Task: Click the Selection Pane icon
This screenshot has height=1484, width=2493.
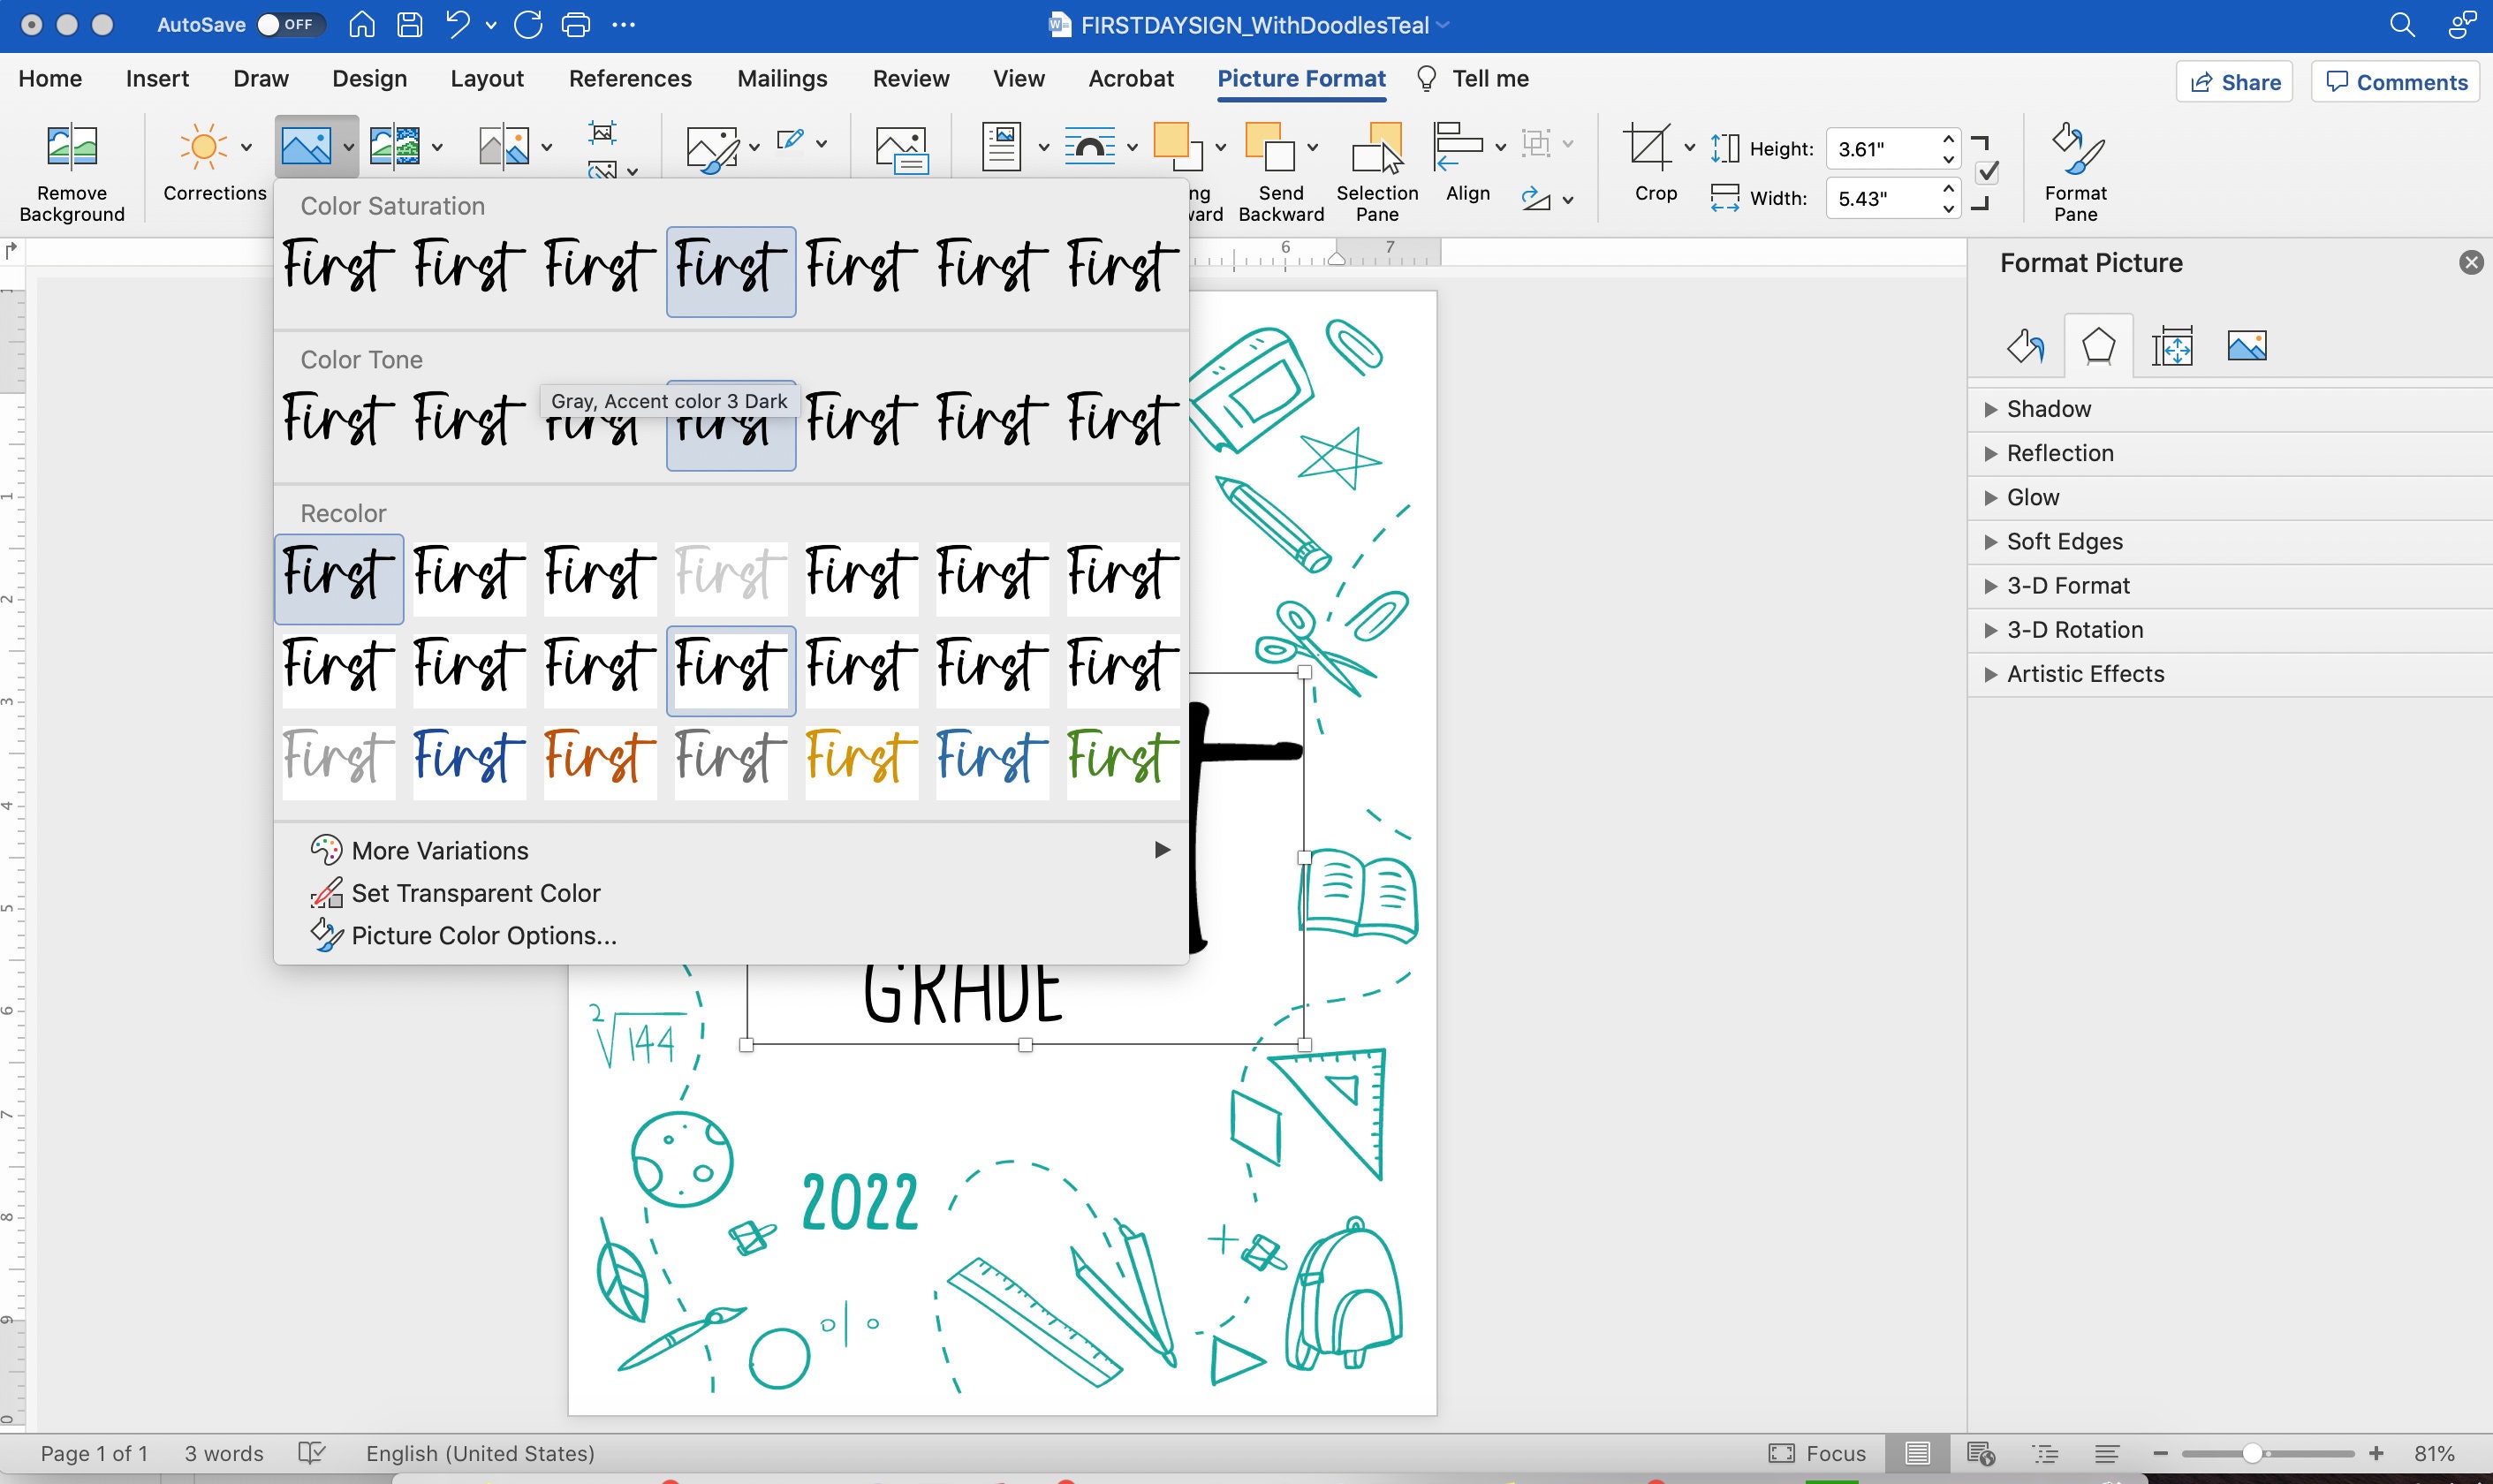Action: tap(1378, 148)
